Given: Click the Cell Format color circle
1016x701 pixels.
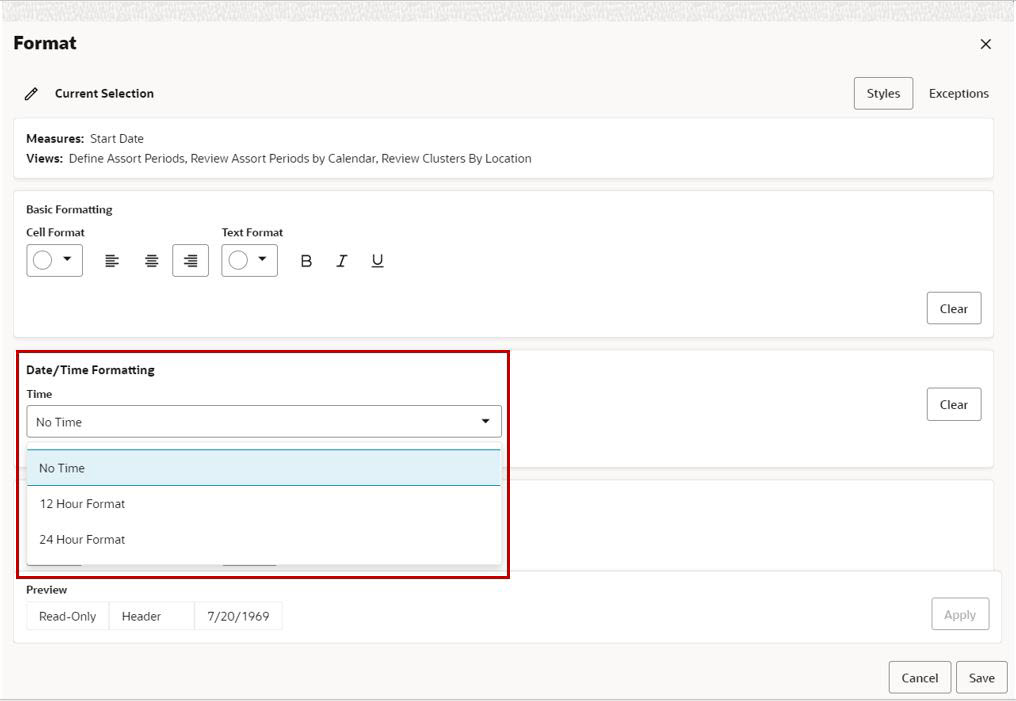Looking at the screenshot, I should pyautogui.click(x=44, y=260).
